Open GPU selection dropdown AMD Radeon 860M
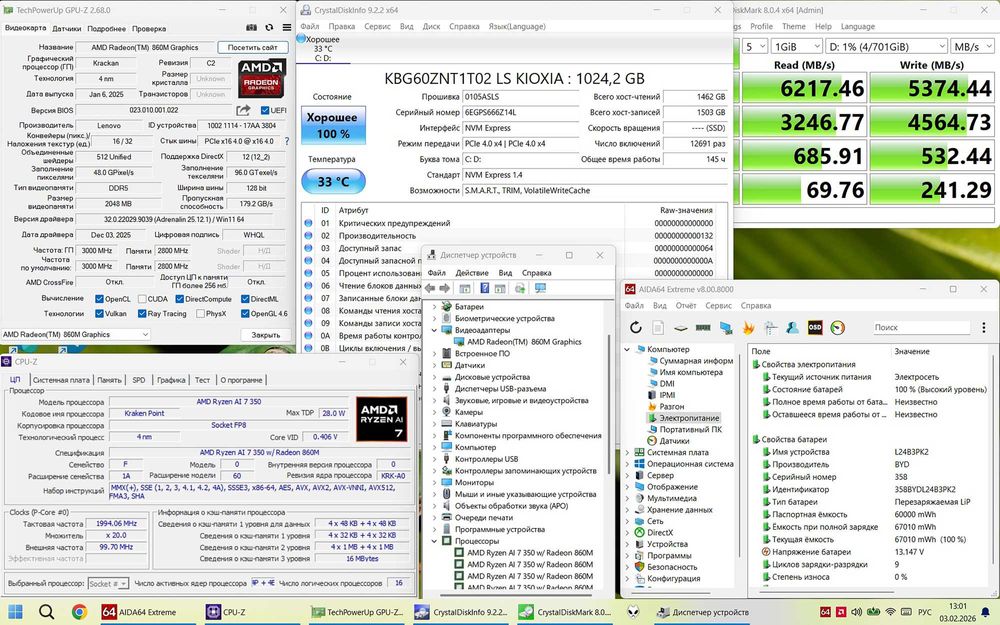Screen dimensions: 1000x625 pos(75,334)
